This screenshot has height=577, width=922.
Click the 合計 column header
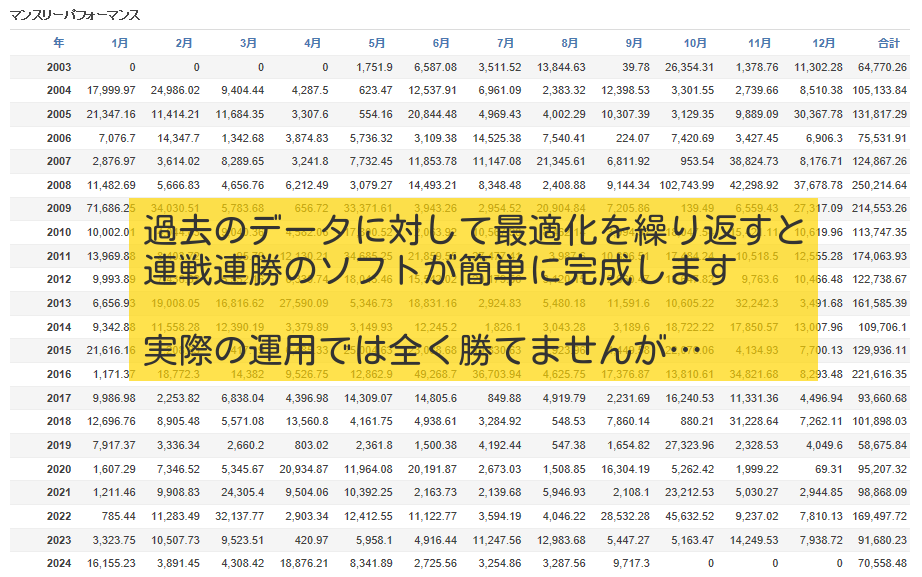[888, 43]
